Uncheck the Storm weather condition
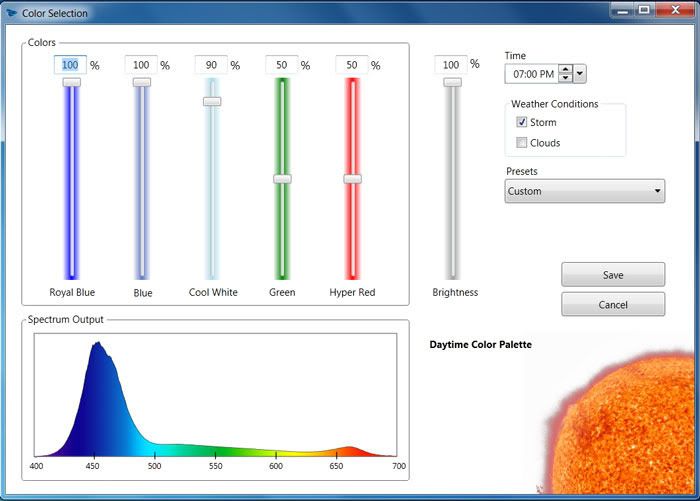This screenshot has width=700, height=501. pos(522,122)
